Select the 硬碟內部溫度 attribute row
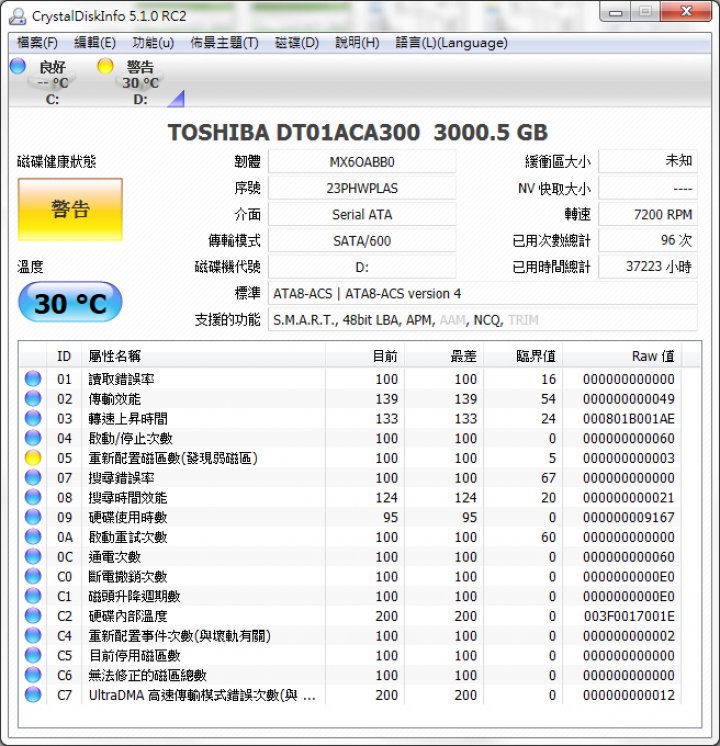 tap(350, 616)
